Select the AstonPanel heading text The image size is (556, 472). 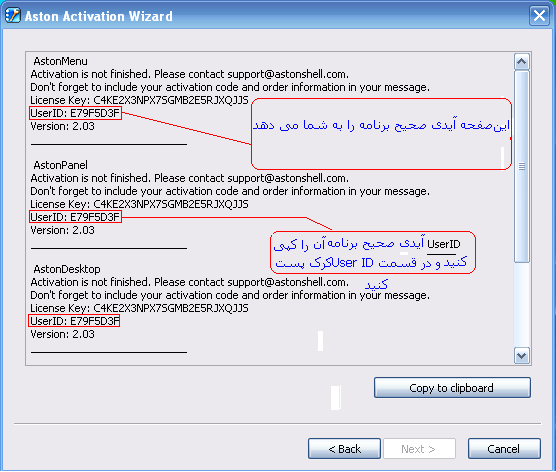[61, 165]
